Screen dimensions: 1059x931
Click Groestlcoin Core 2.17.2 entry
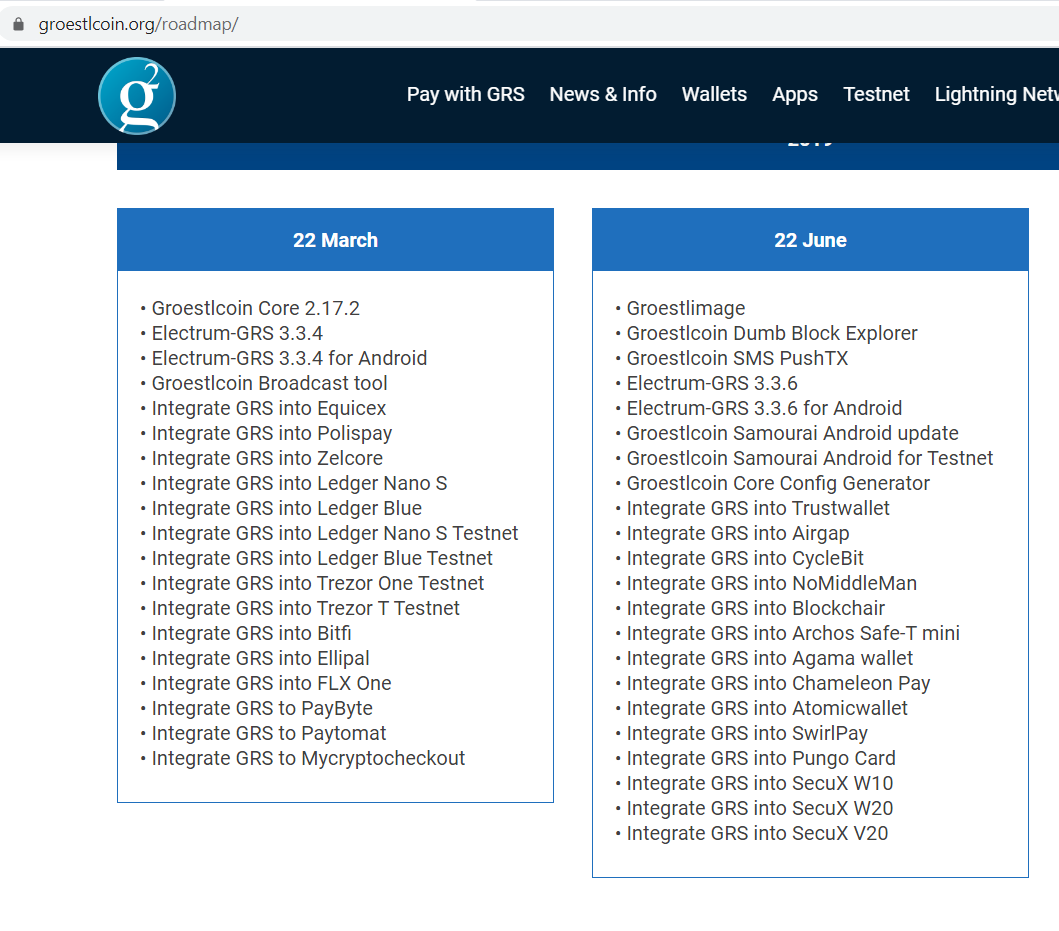255,308
